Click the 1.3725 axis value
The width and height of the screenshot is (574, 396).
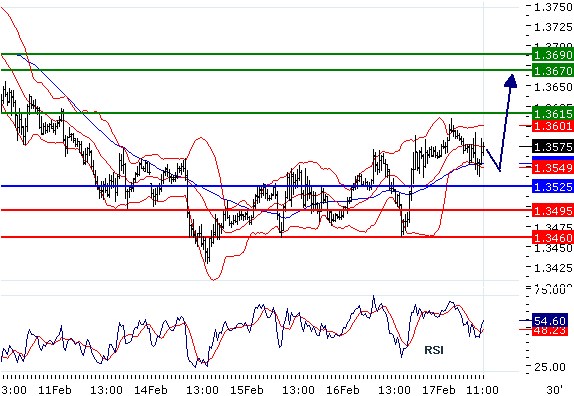point(553,27)
